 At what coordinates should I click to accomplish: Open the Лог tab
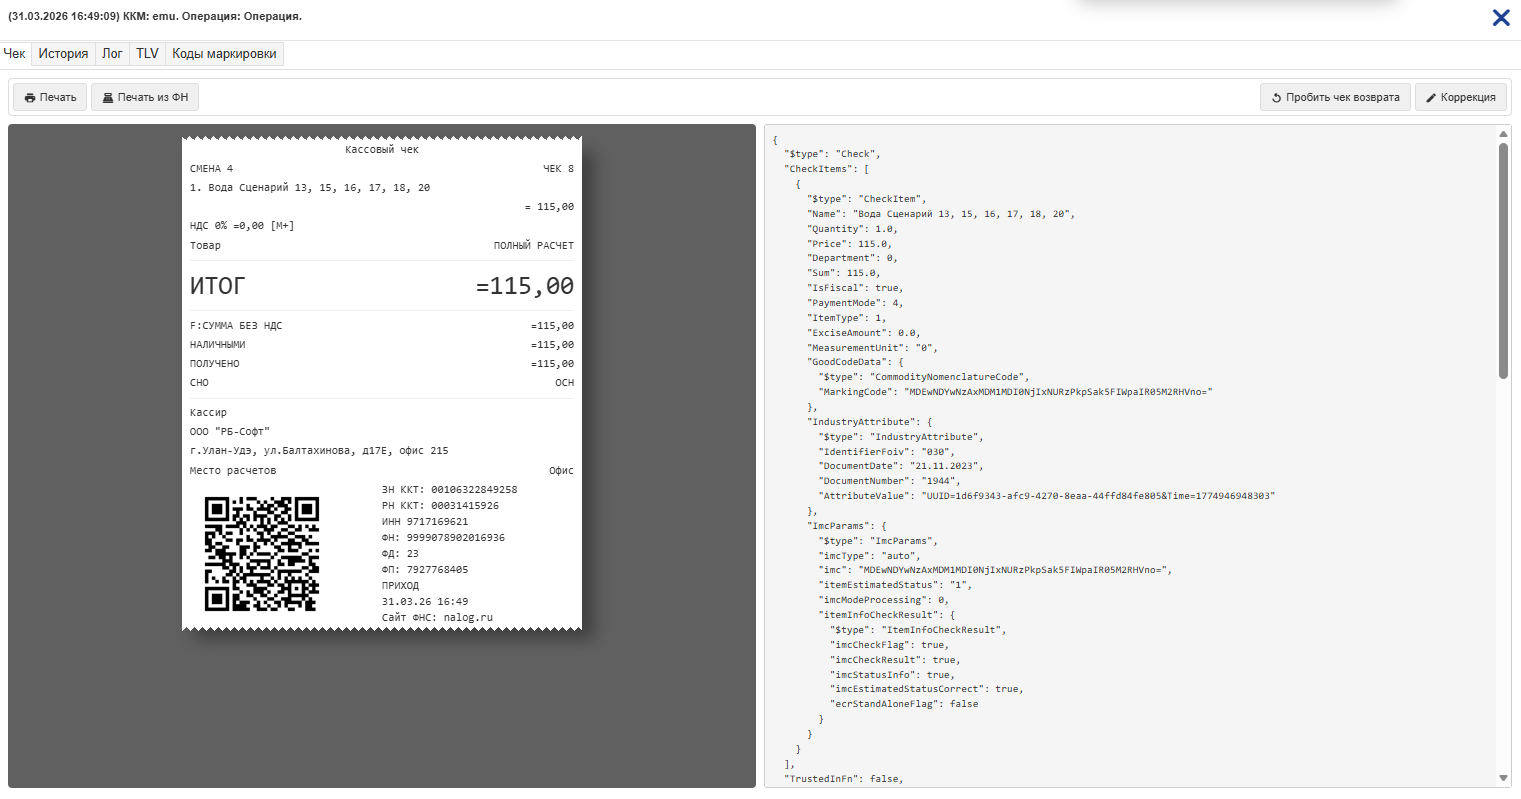click(x=112, y=54)
